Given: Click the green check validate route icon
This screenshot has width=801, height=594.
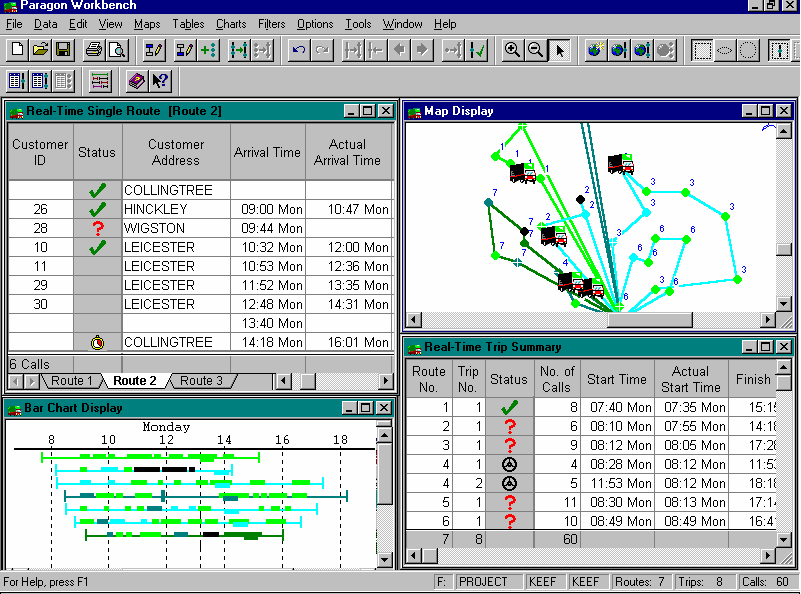Looking at the screenshot, I should pyautogui.click(x=477, y=50).
